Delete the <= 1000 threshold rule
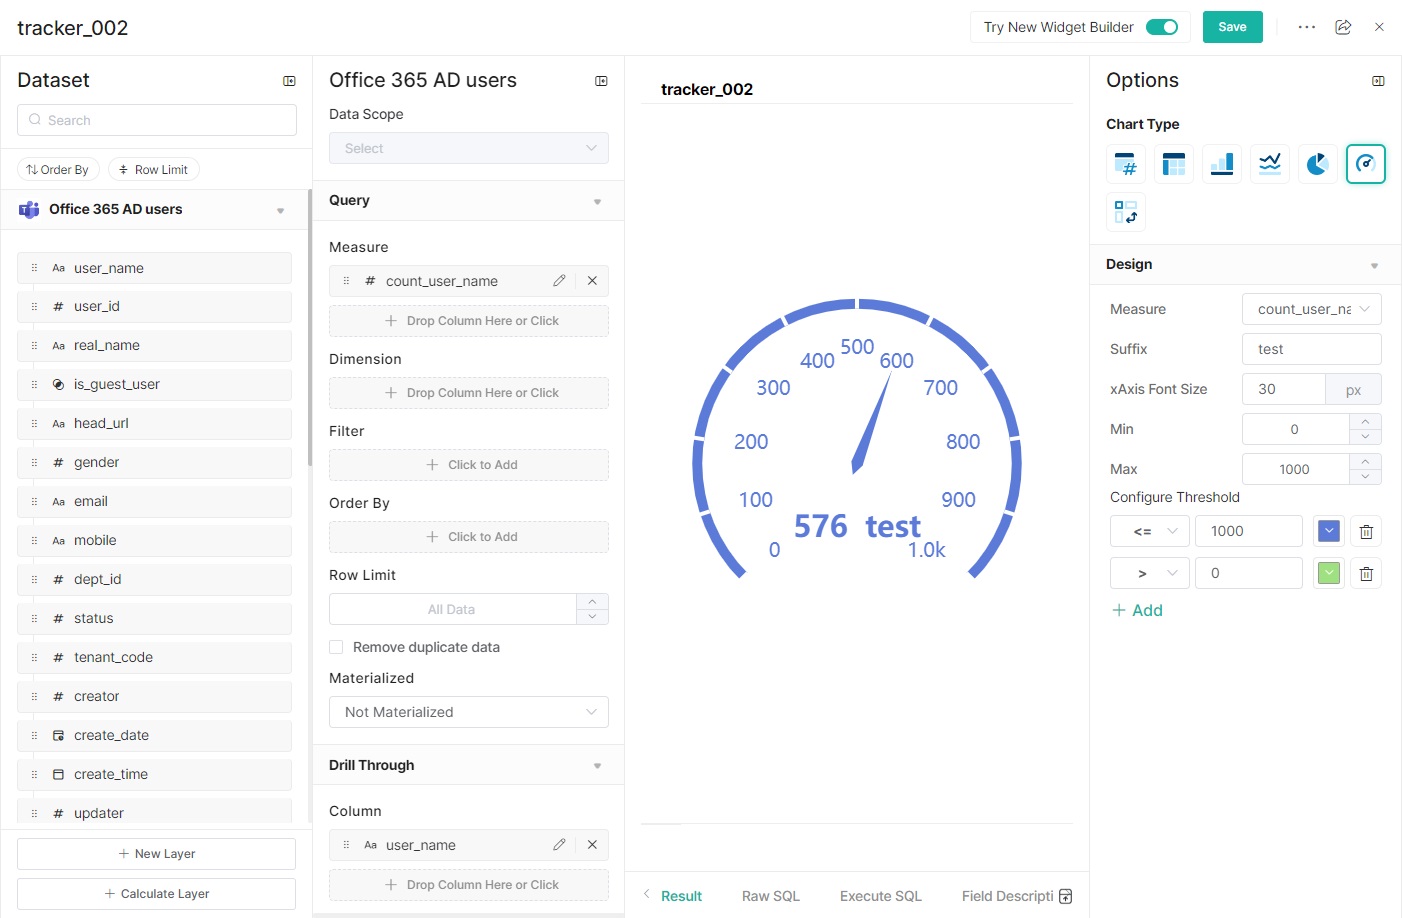Viewport: 1402px width, 918px height. pos(1366,531)
